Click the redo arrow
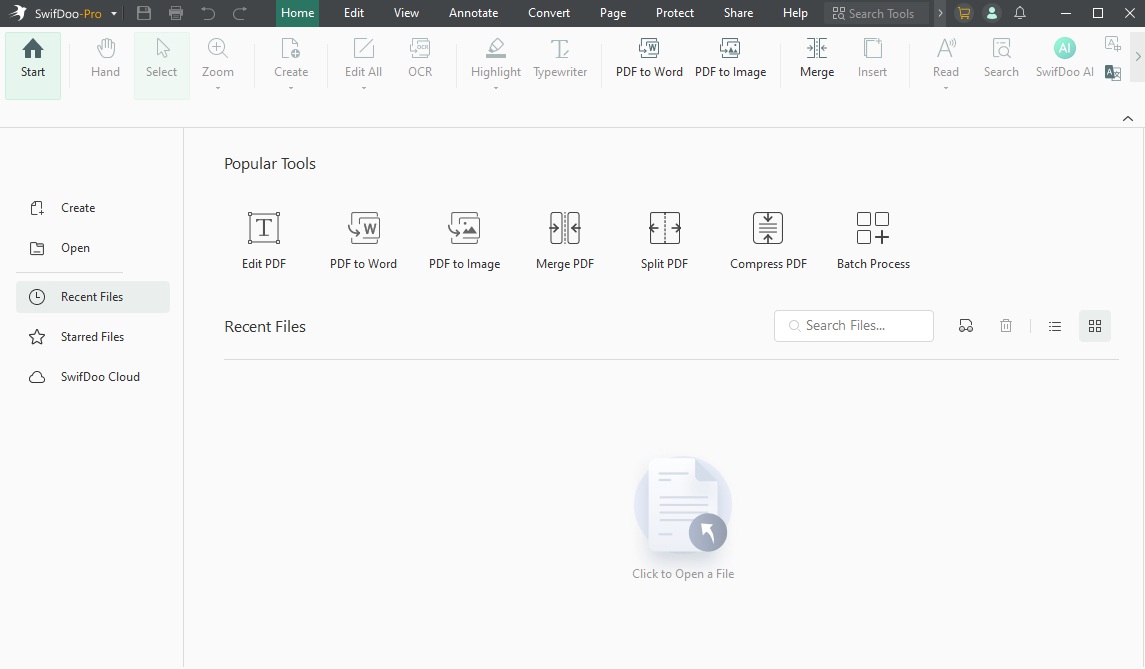 click(x=240, y=13)
